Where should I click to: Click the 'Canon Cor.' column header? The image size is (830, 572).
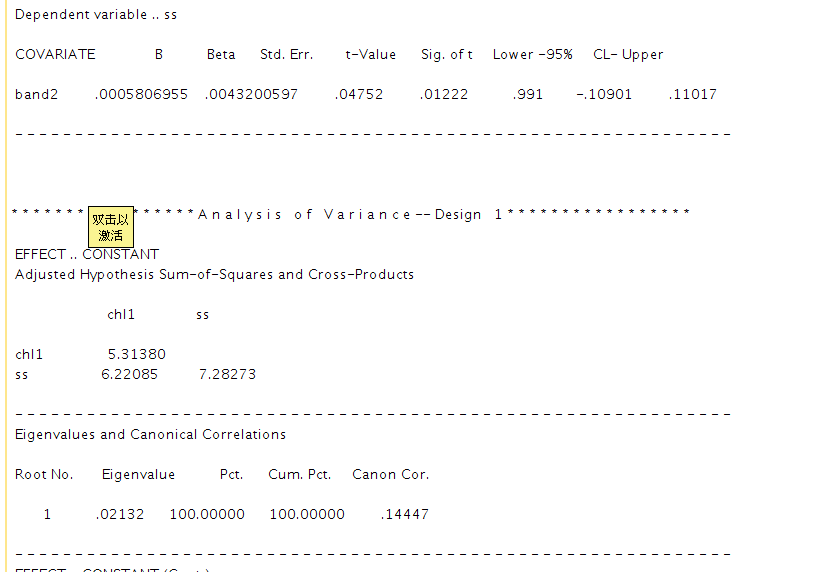point(390,474)
